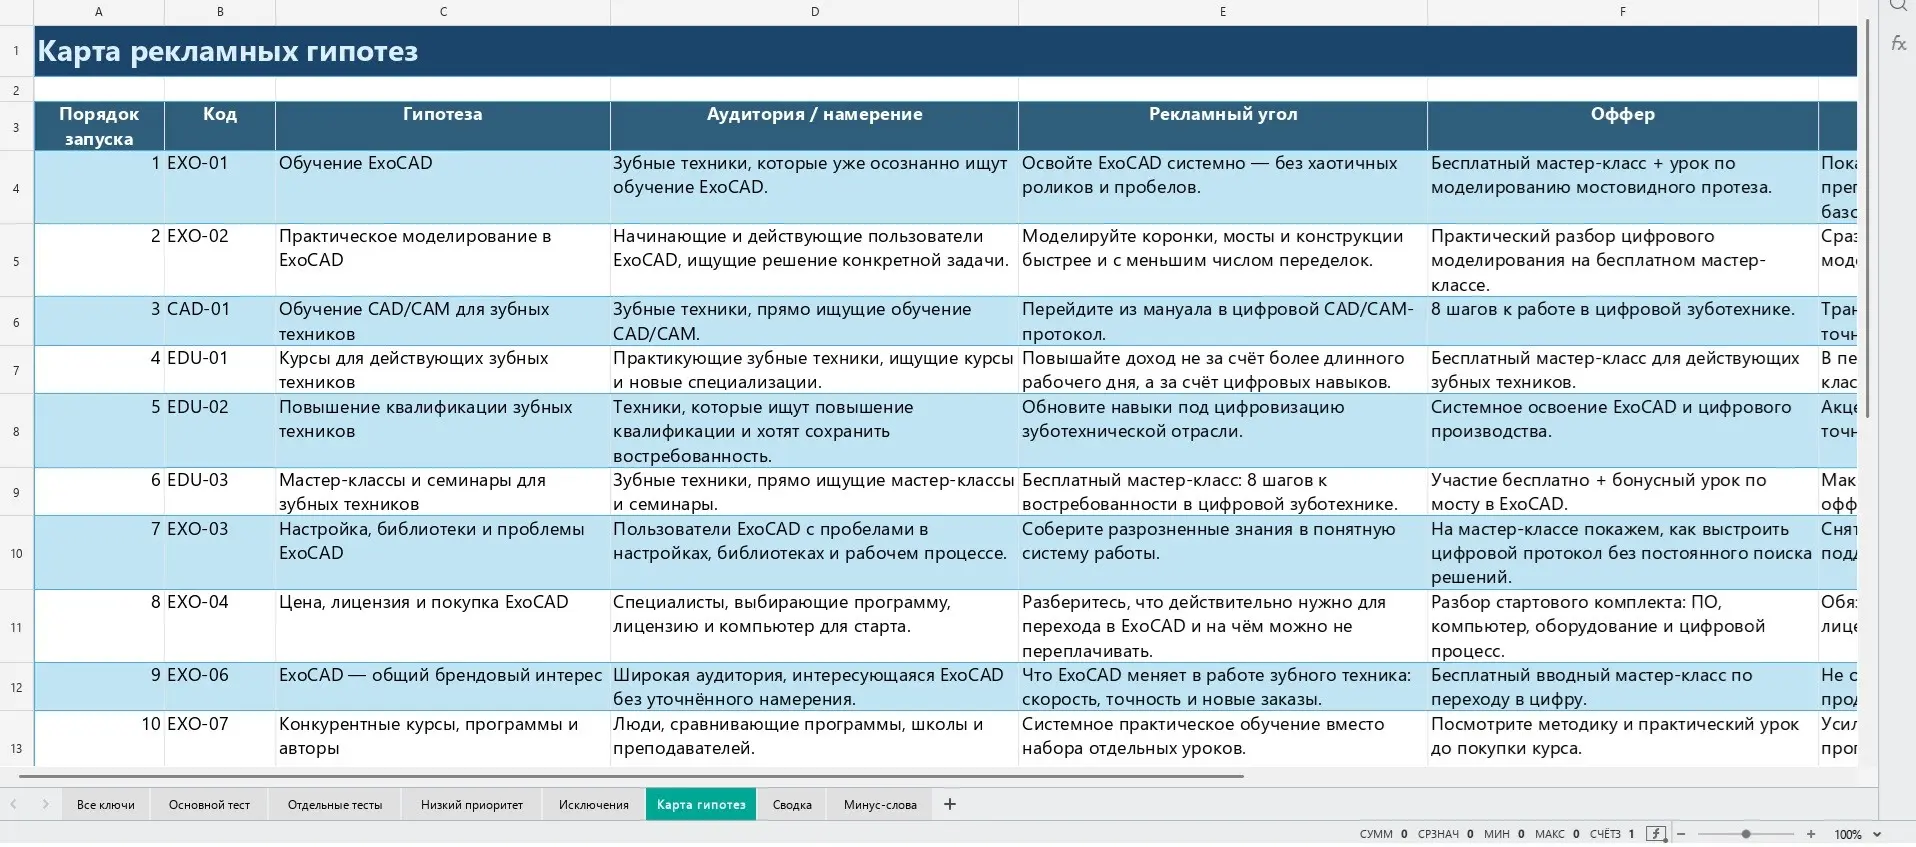Select column E header
1916x847 pixels.
click(x=1223, y=12)
